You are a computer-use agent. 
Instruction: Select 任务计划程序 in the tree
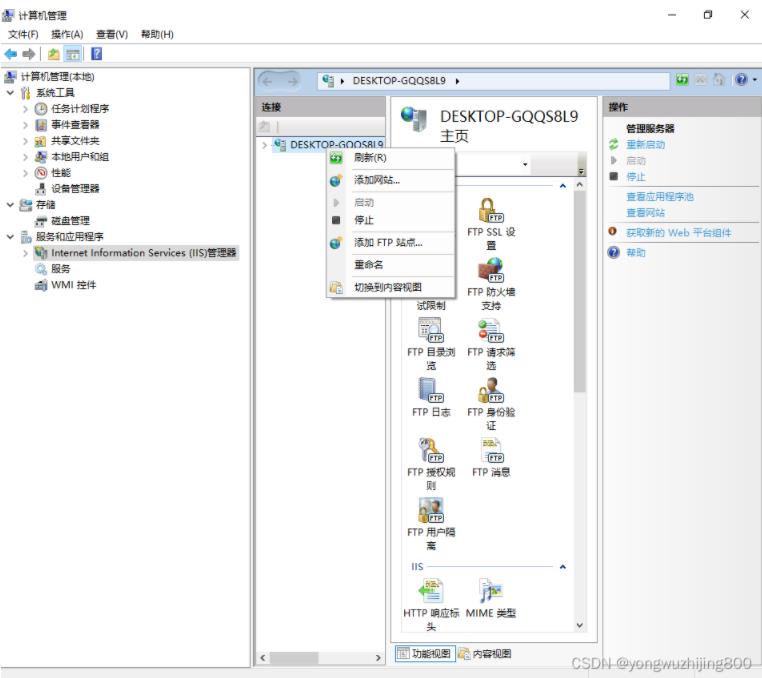coord(80,108)
